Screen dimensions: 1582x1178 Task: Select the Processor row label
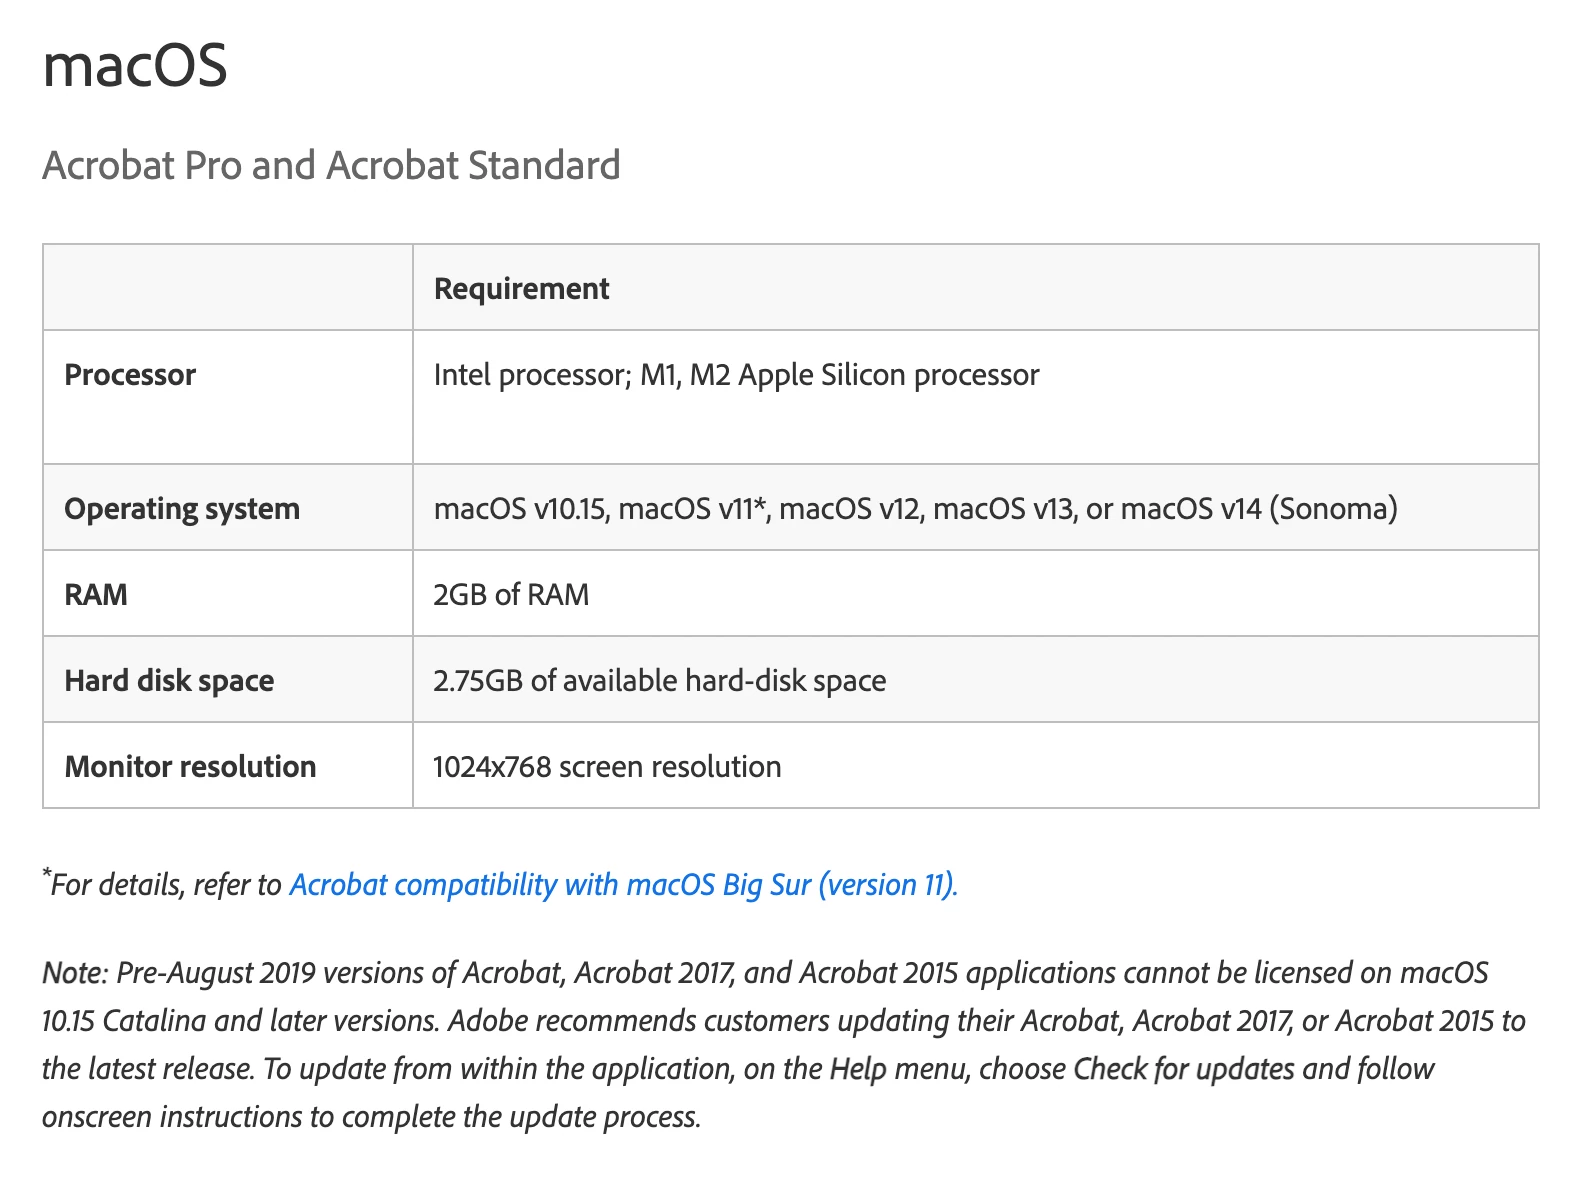pyautogui.click(x=130, y=375)
